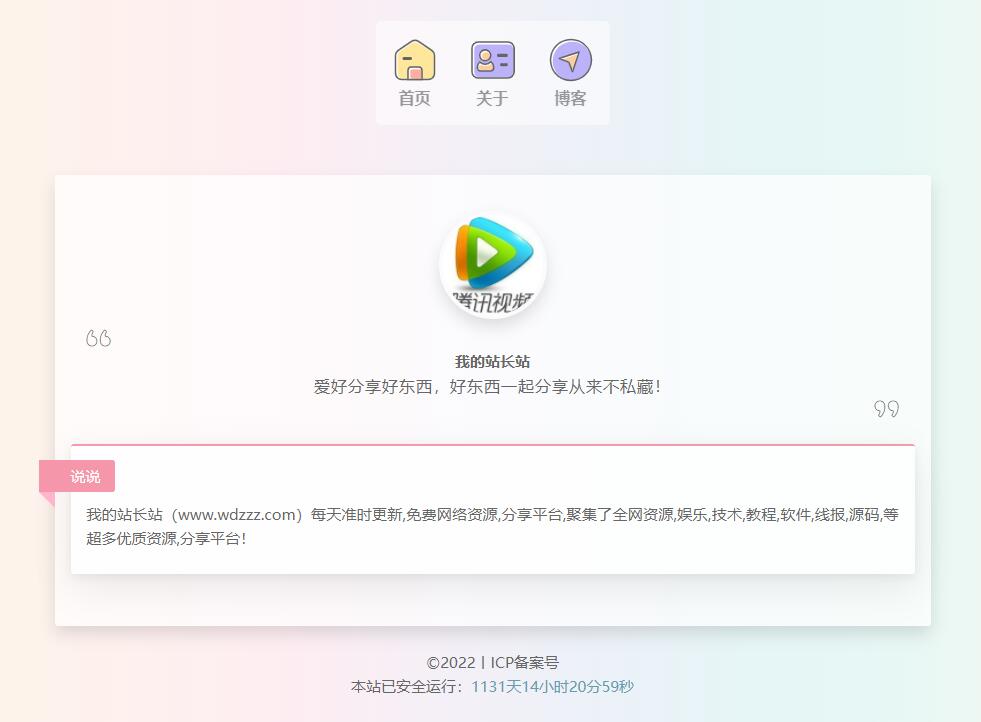Open the 博客 menu label
This screenshot has height=722, width=981.
tap(570, 98)
